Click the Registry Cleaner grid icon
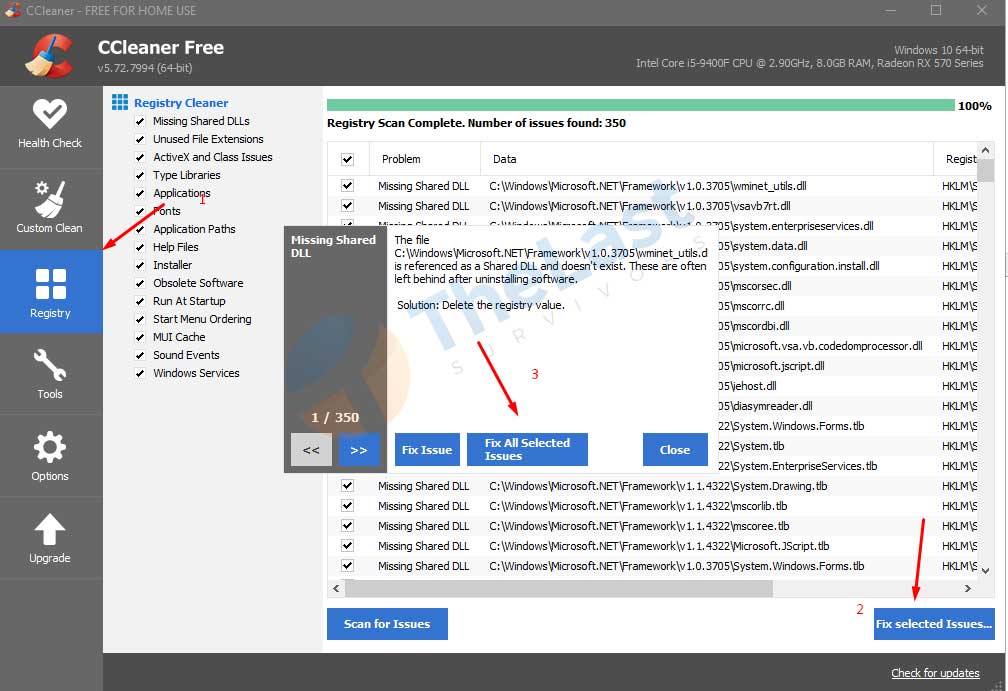The height and width of the screenshot is (691, 1008). [119, 101]
